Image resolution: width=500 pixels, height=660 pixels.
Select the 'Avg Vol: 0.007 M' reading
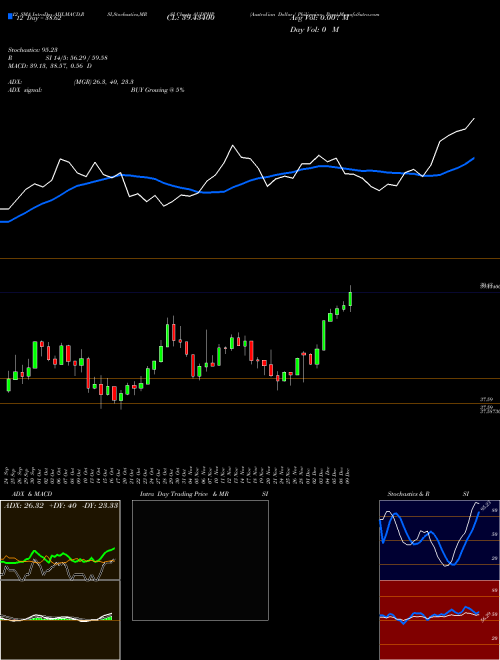(319, 18)
